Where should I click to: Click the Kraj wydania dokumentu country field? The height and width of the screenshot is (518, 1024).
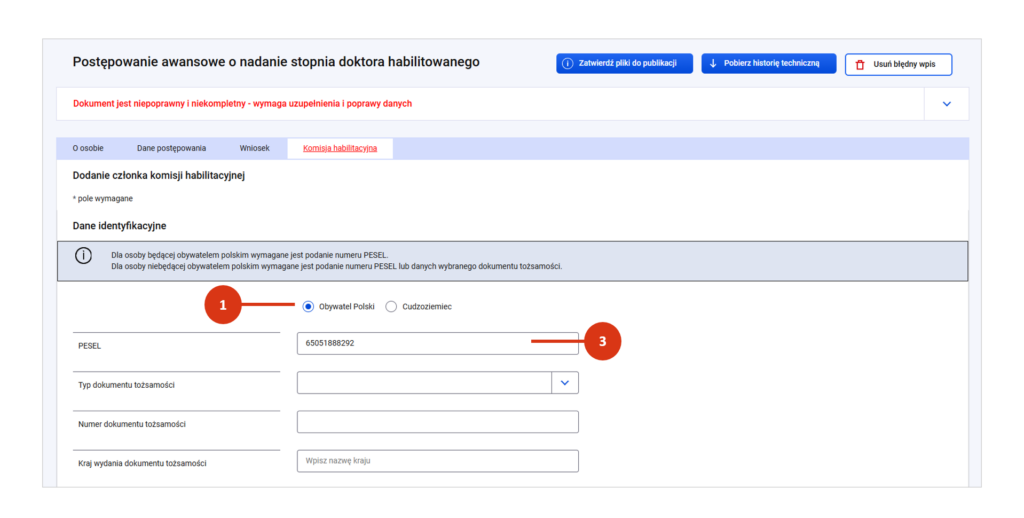coord(437,461)
